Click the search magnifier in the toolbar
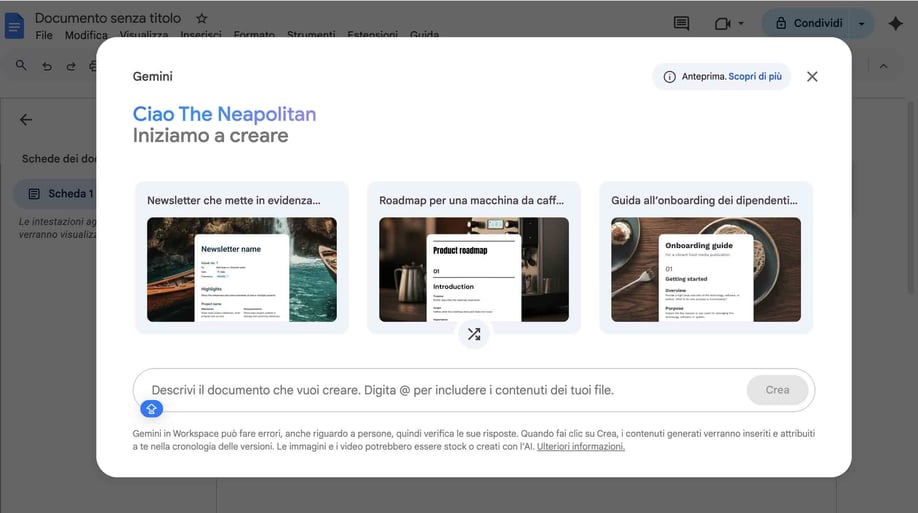The height and width of the screenshot is (513, 918). (21, 66)
